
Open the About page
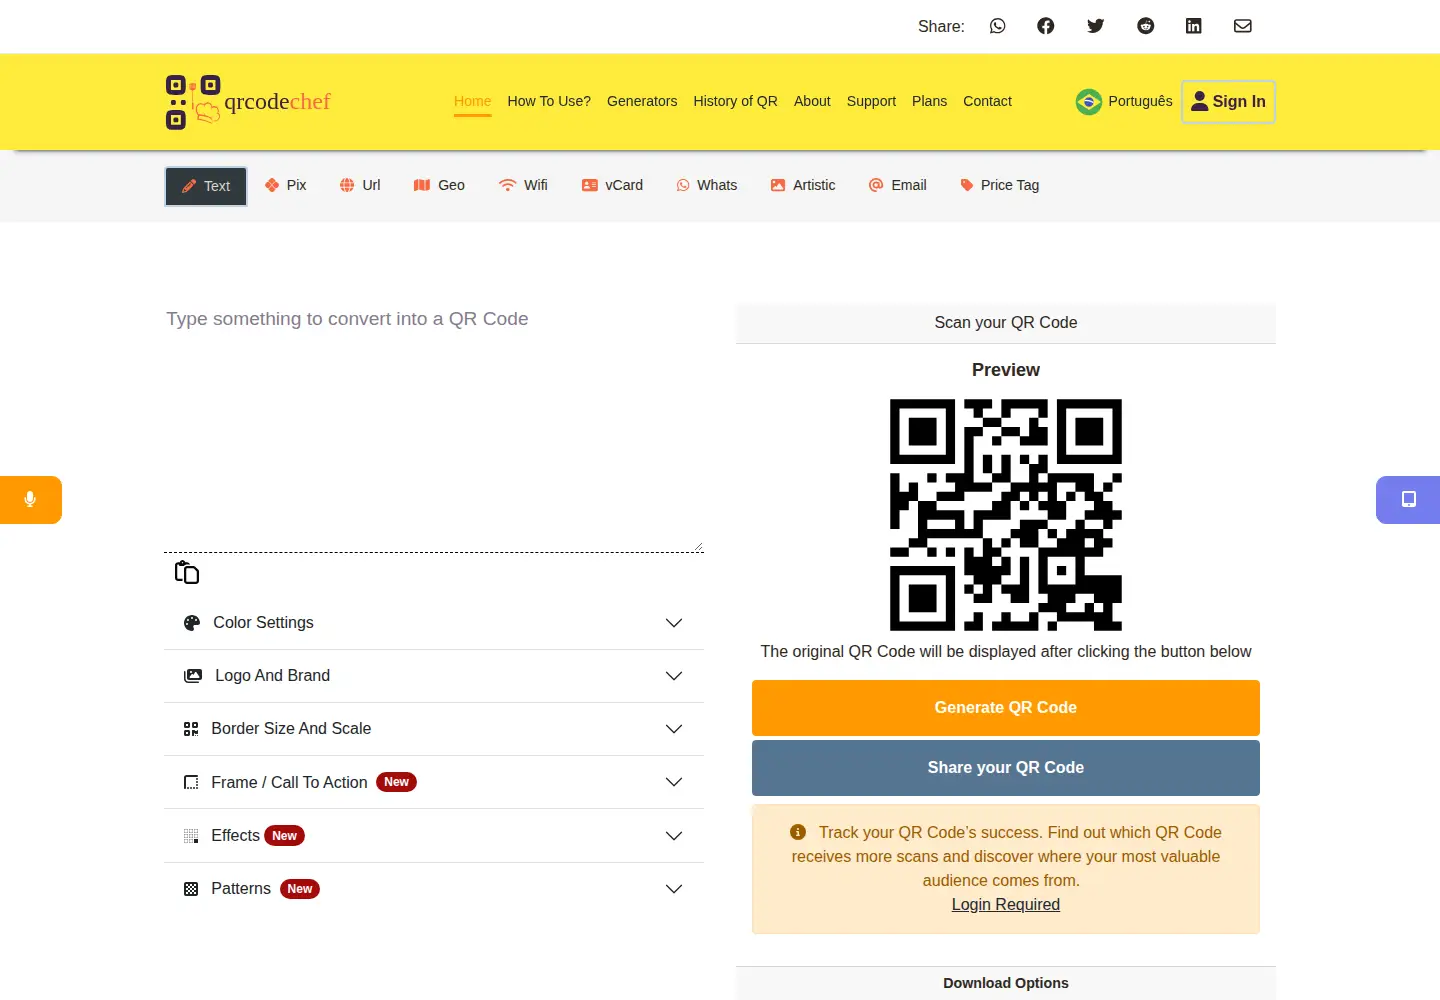point(812,101)
